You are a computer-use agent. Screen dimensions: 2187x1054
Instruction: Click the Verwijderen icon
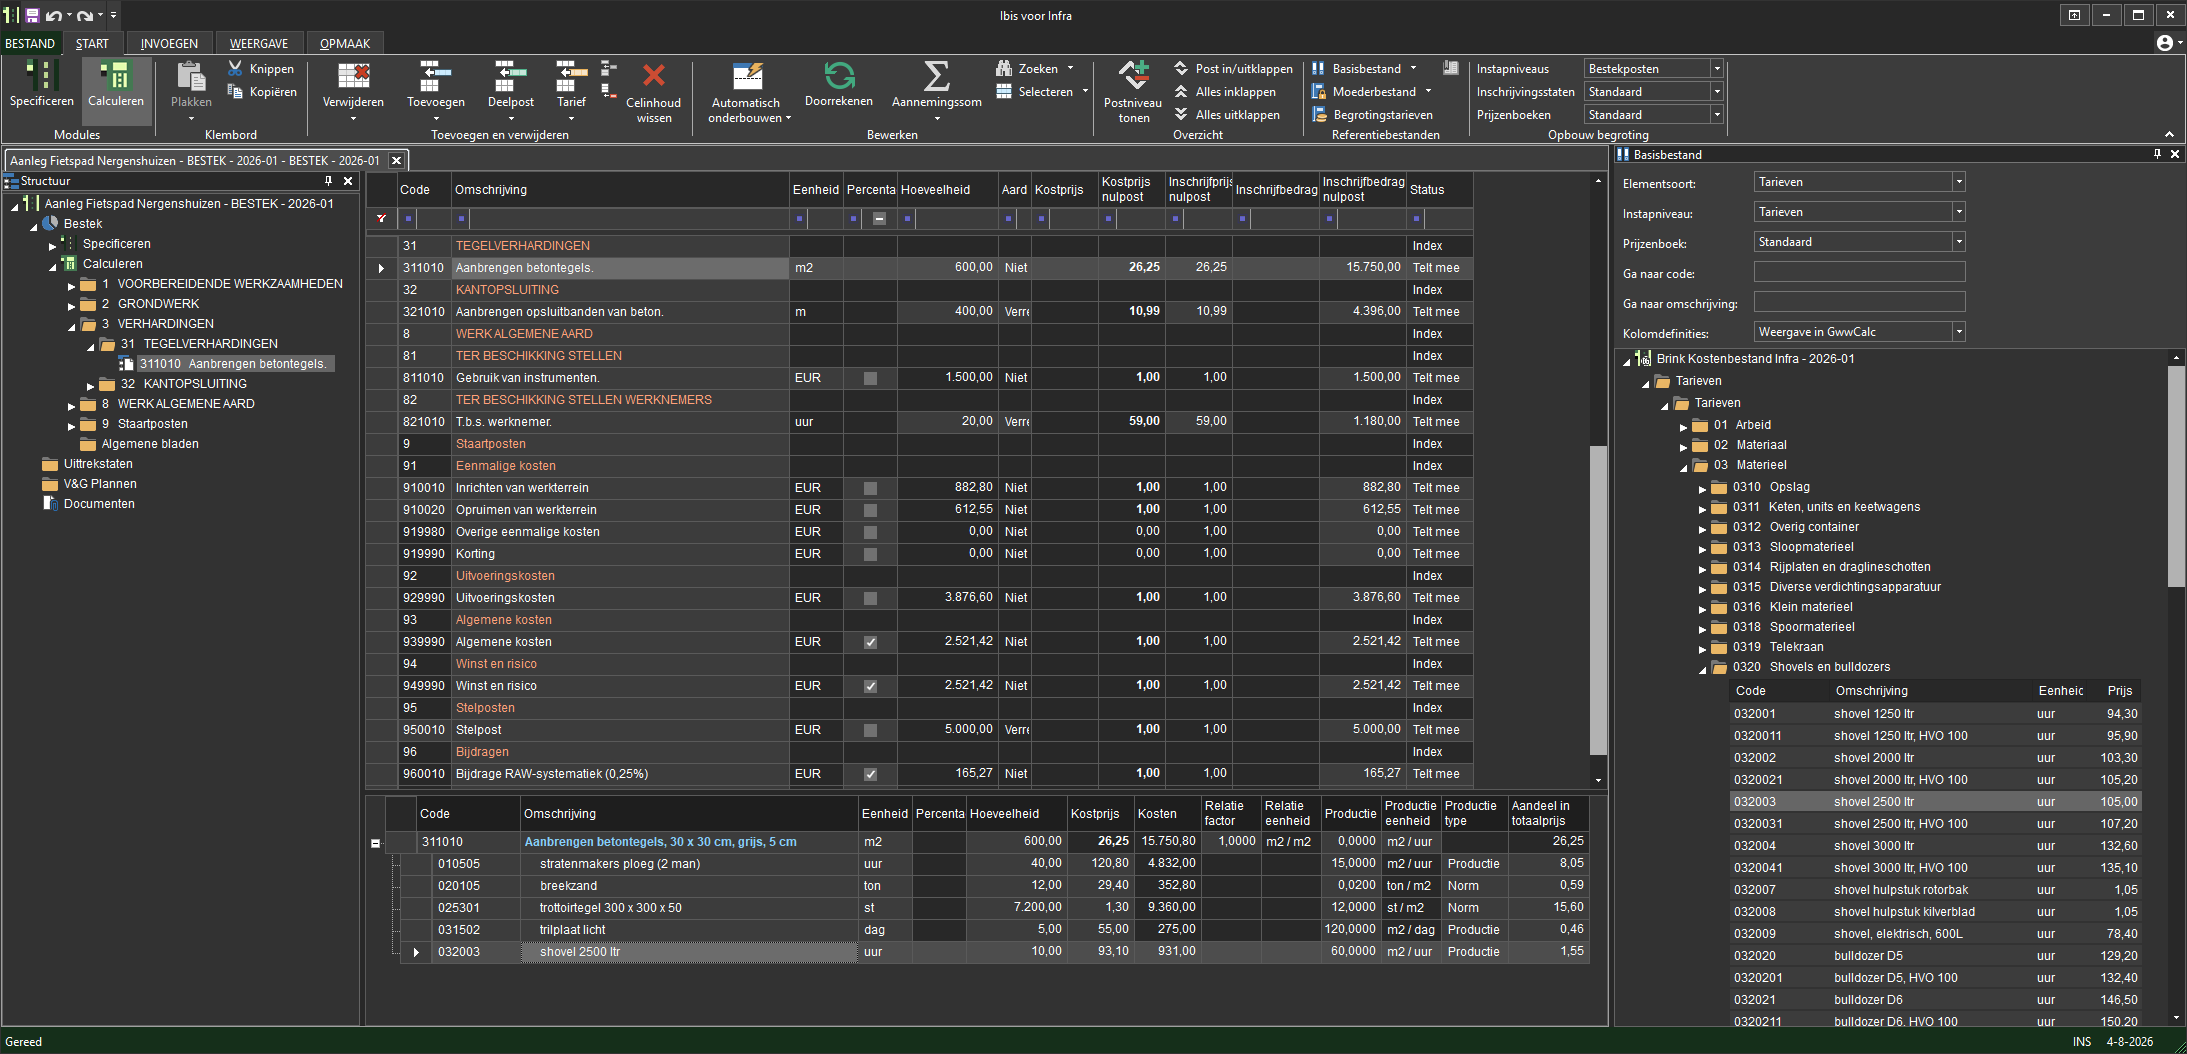click(x=353, y=76)
